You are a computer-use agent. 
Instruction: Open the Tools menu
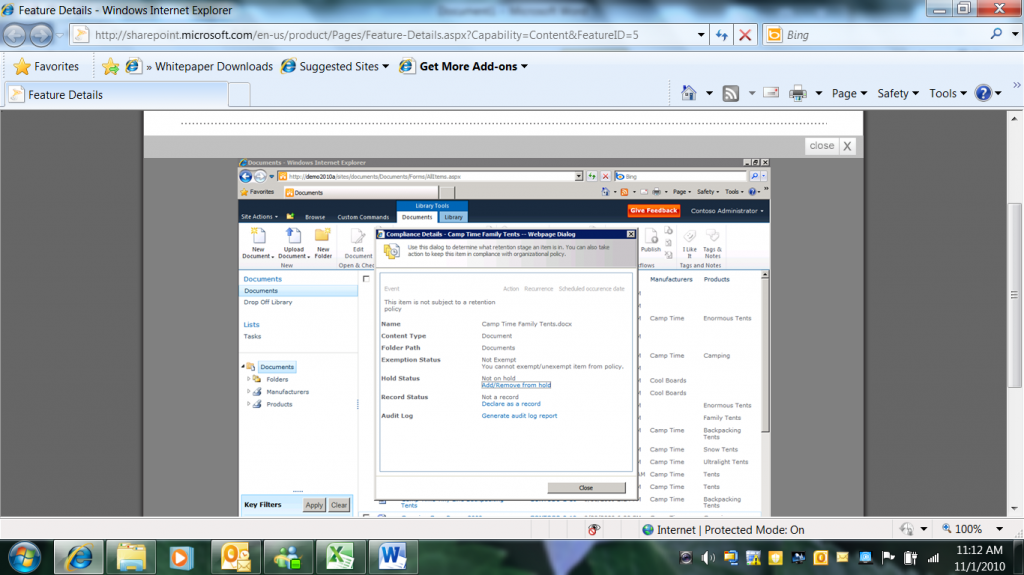[948, 93]
